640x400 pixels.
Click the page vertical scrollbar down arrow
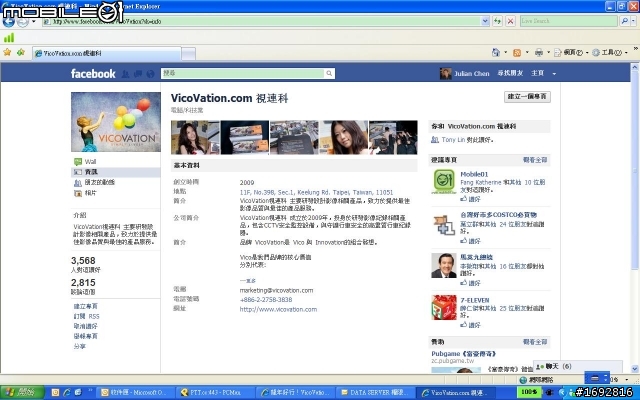tap(635, 369)
